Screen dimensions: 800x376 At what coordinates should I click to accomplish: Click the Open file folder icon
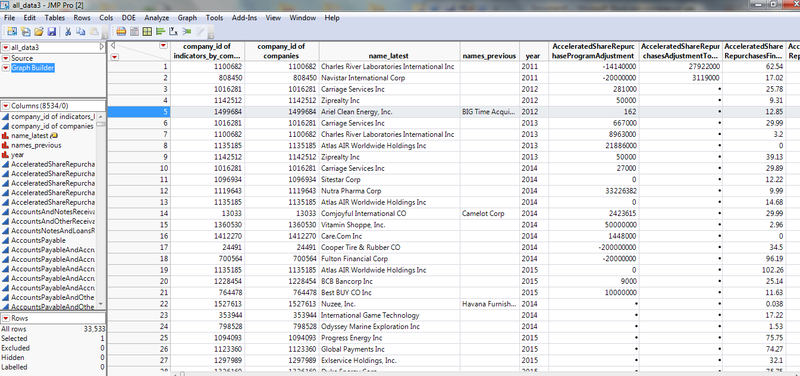click(39, 32)
